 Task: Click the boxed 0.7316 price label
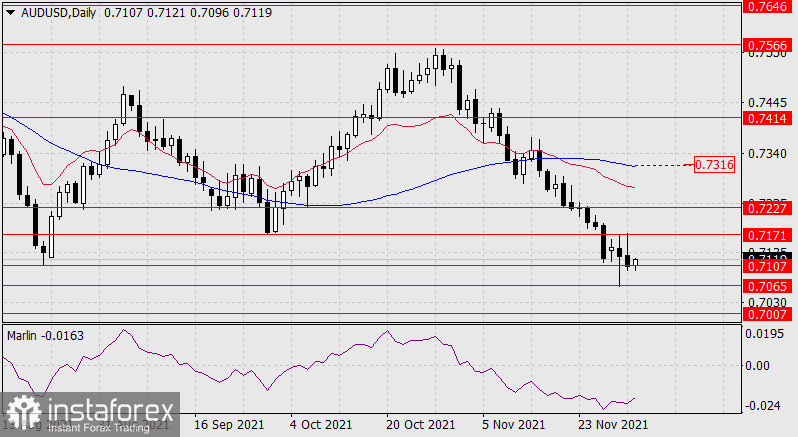coord(715,164)
